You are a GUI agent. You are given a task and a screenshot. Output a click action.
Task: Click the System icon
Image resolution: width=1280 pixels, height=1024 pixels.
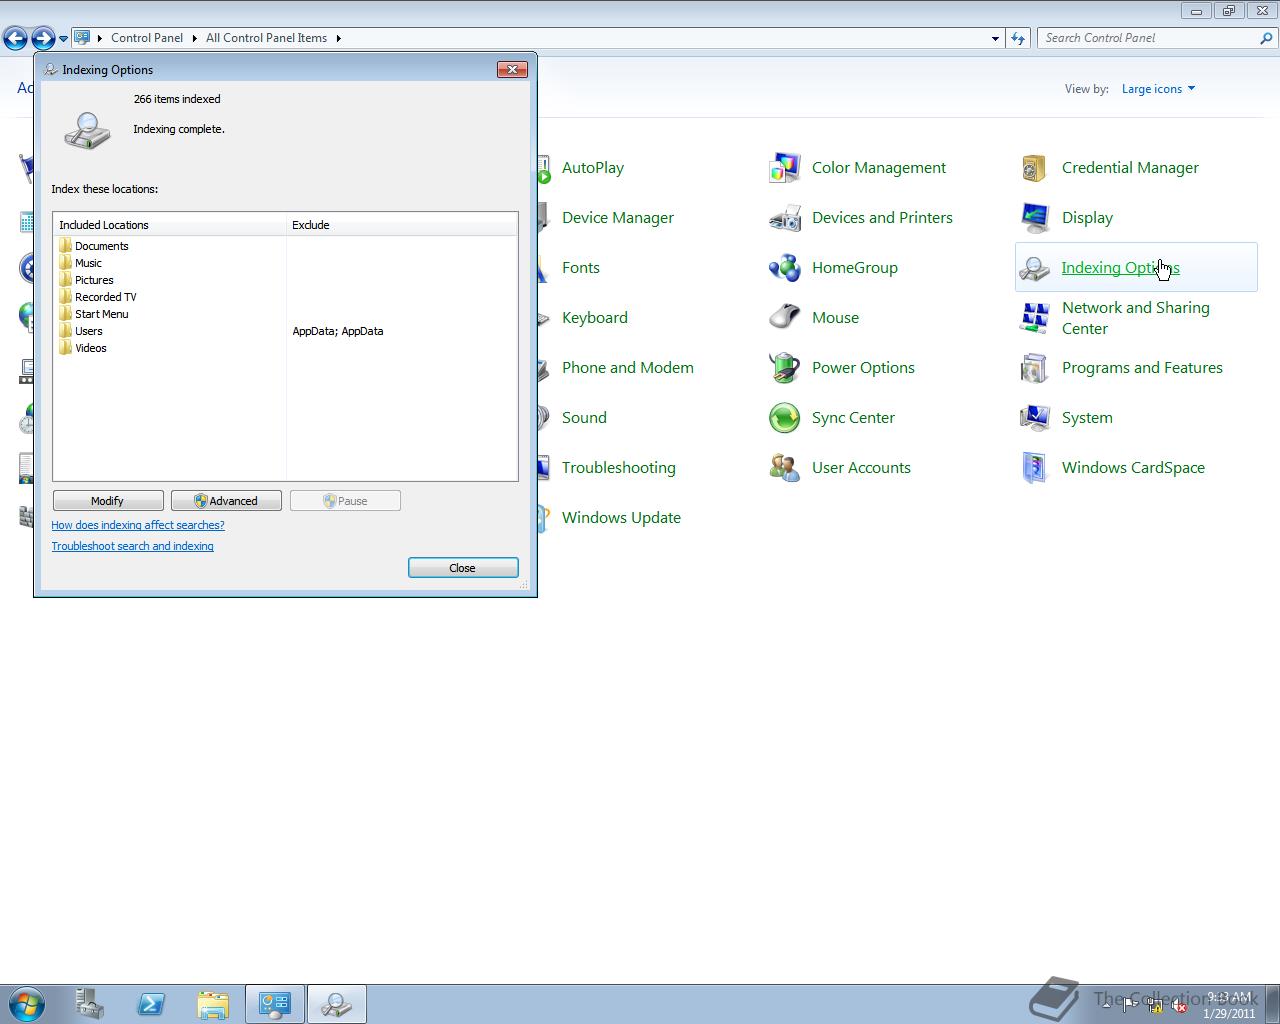pos(1035,418)
